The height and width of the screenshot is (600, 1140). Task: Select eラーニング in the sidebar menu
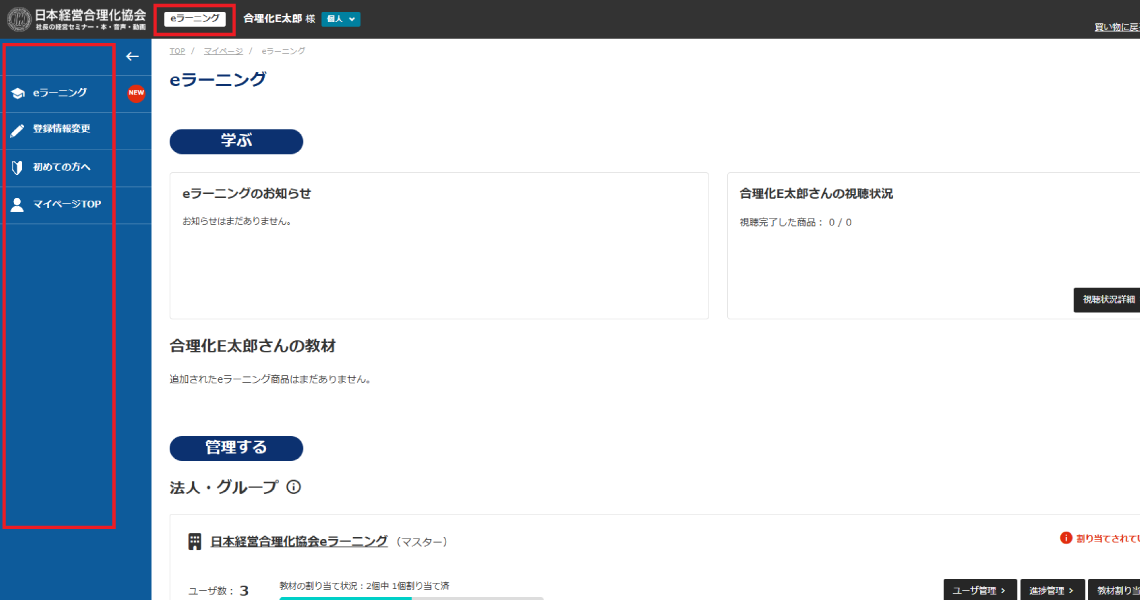pos(60,93)
